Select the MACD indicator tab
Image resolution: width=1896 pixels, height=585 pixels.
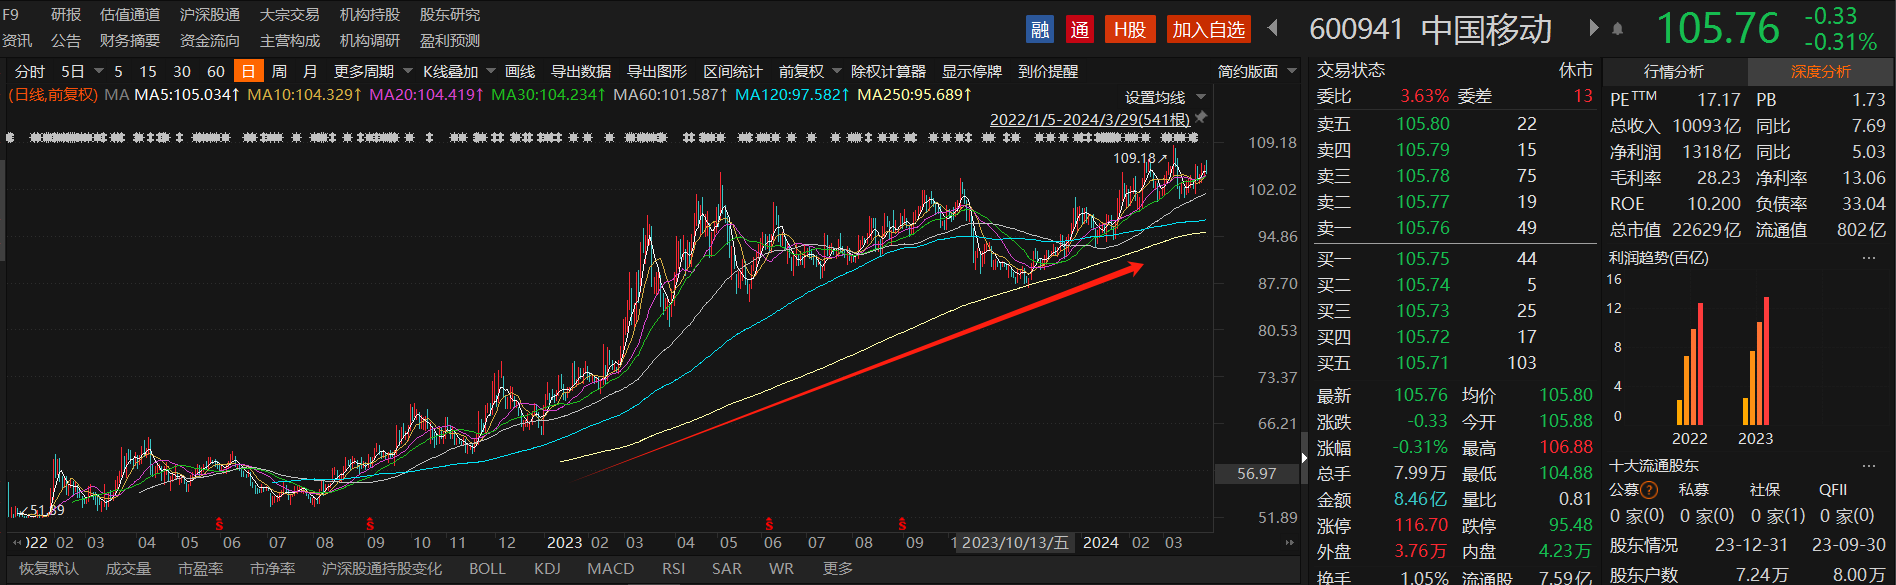[610, 569]
